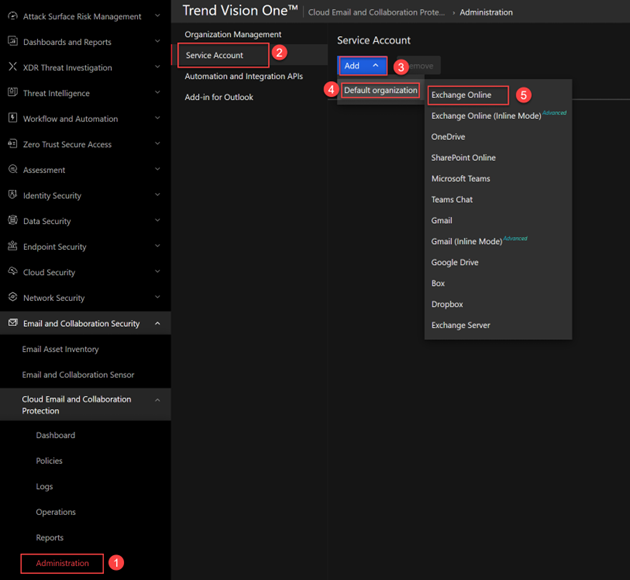Open the Policies submenu item

tap(49, 461)
